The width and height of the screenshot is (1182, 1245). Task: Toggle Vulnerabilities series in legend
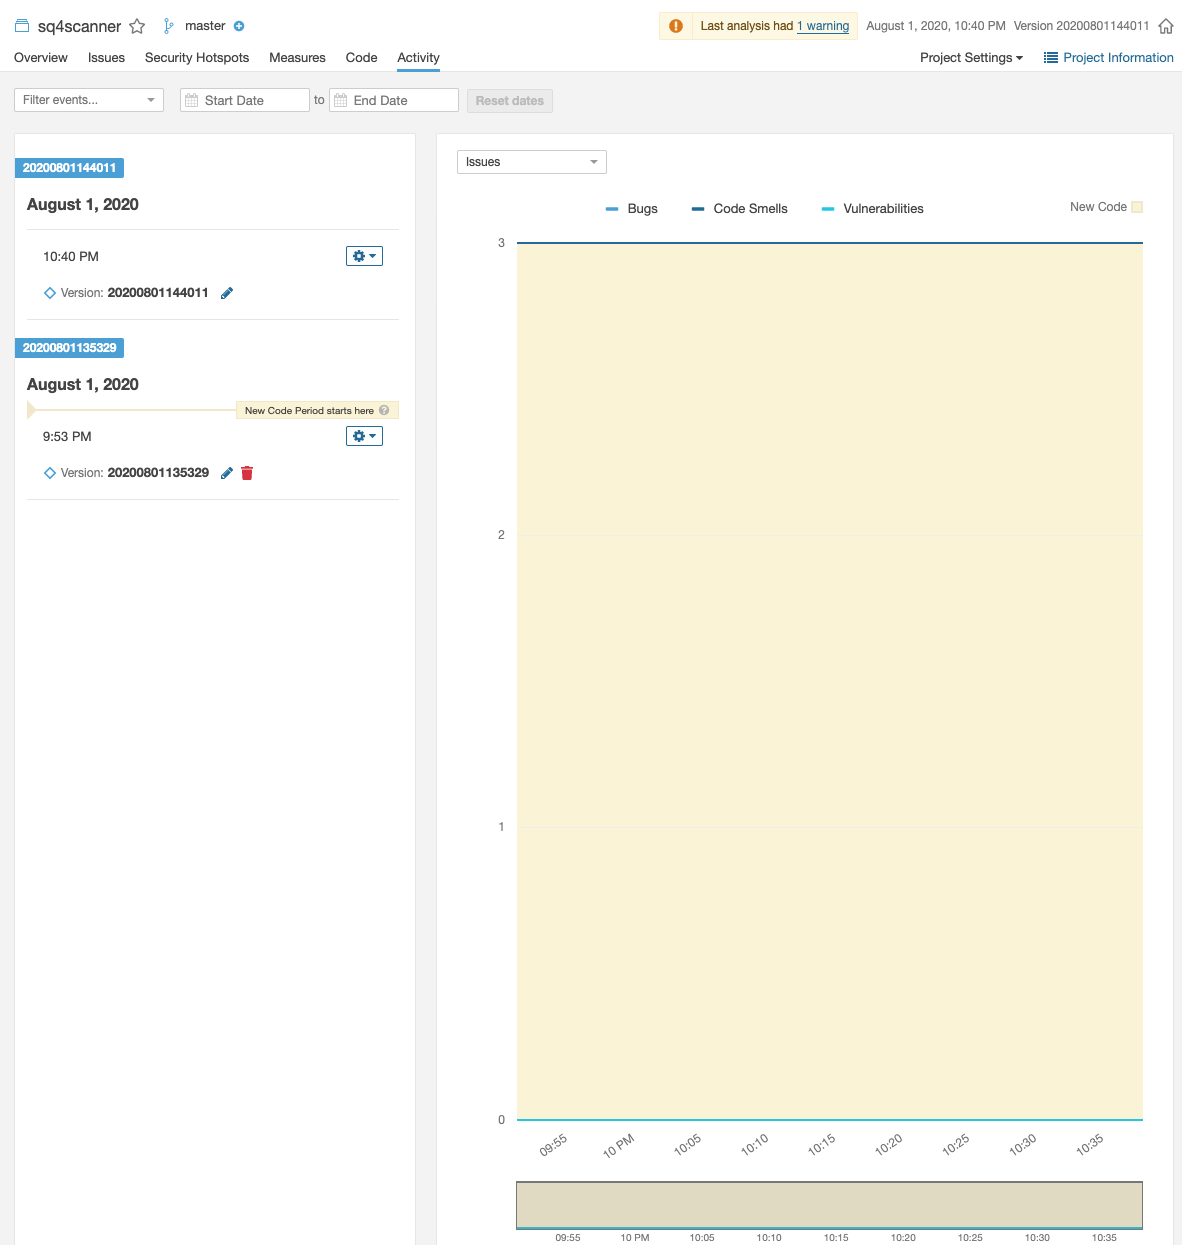872,209
